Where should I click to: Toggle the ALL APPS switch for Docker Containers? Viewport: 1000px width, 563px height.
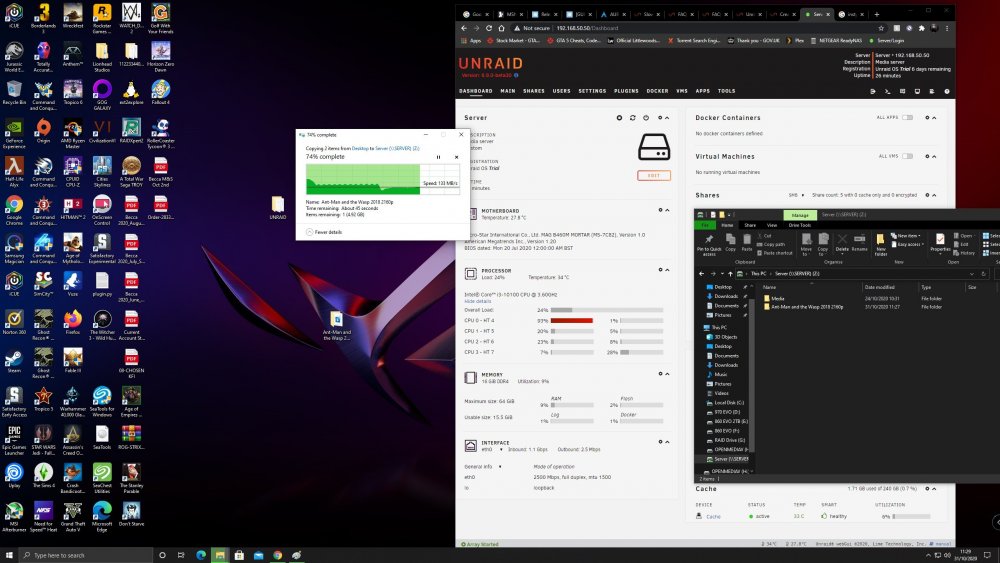click(908, 117)
